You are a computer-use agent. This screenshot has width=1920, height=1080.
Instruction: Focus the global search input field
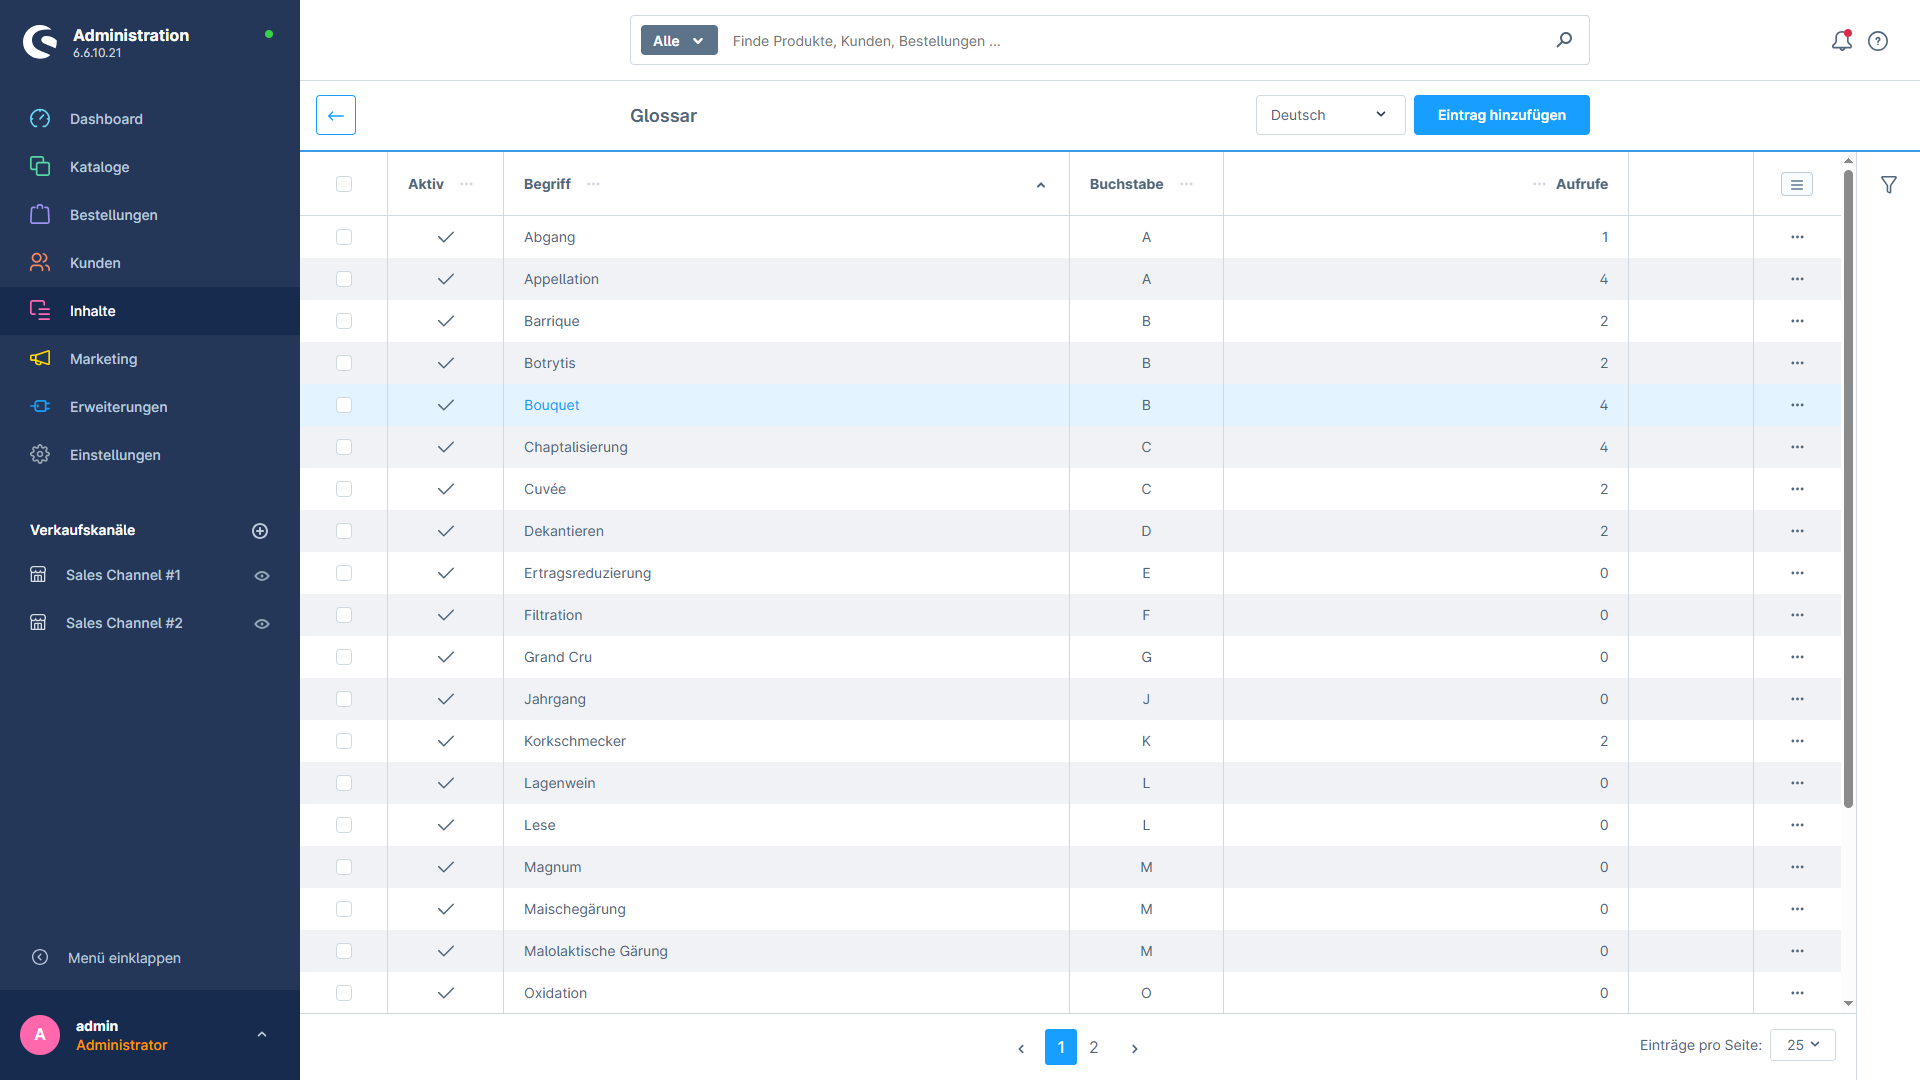[1135, 40]
